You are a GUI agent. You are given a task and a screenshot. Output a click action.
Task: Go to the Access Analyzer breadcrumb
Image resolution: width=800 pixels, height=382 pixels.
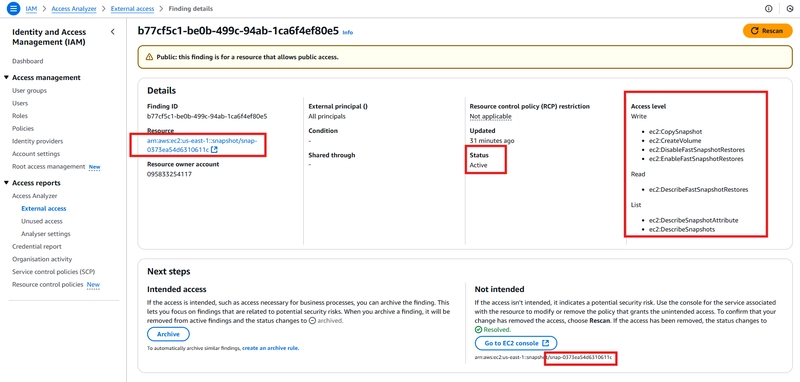(74, 9)
